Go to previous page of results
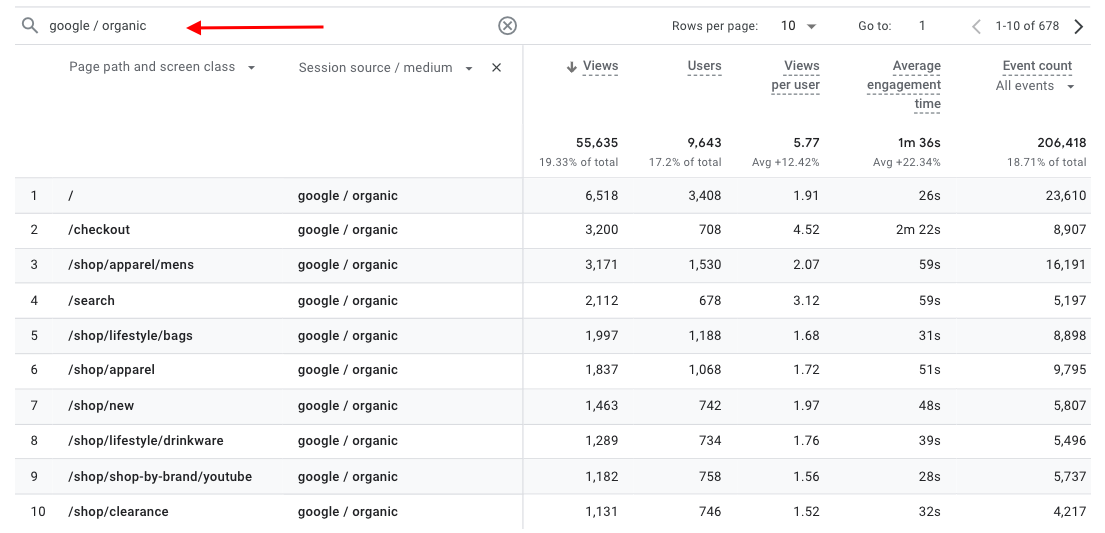1105x533 pixels. [976, 27]
